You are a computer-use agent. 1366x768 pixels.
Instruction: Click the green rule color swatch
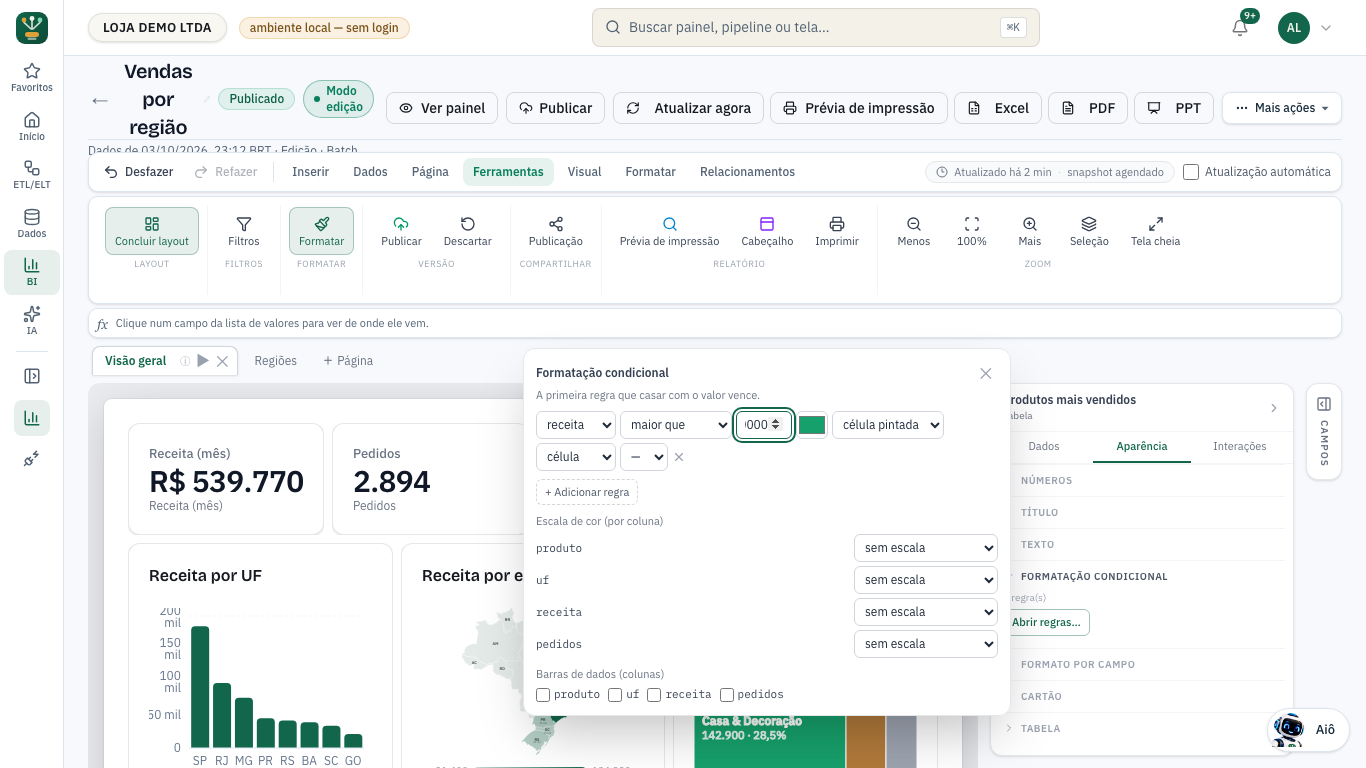click(812, 425)
